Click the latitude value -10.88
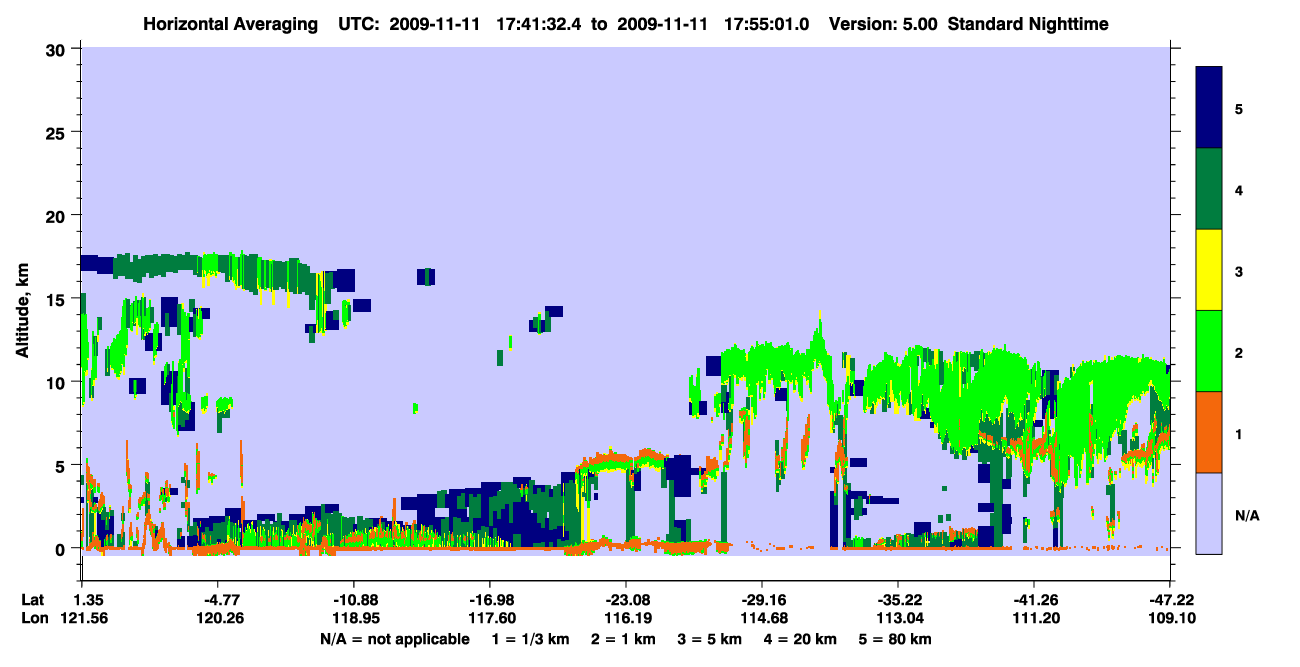Viewport: 1300px width, 667px height. (354, 600)
